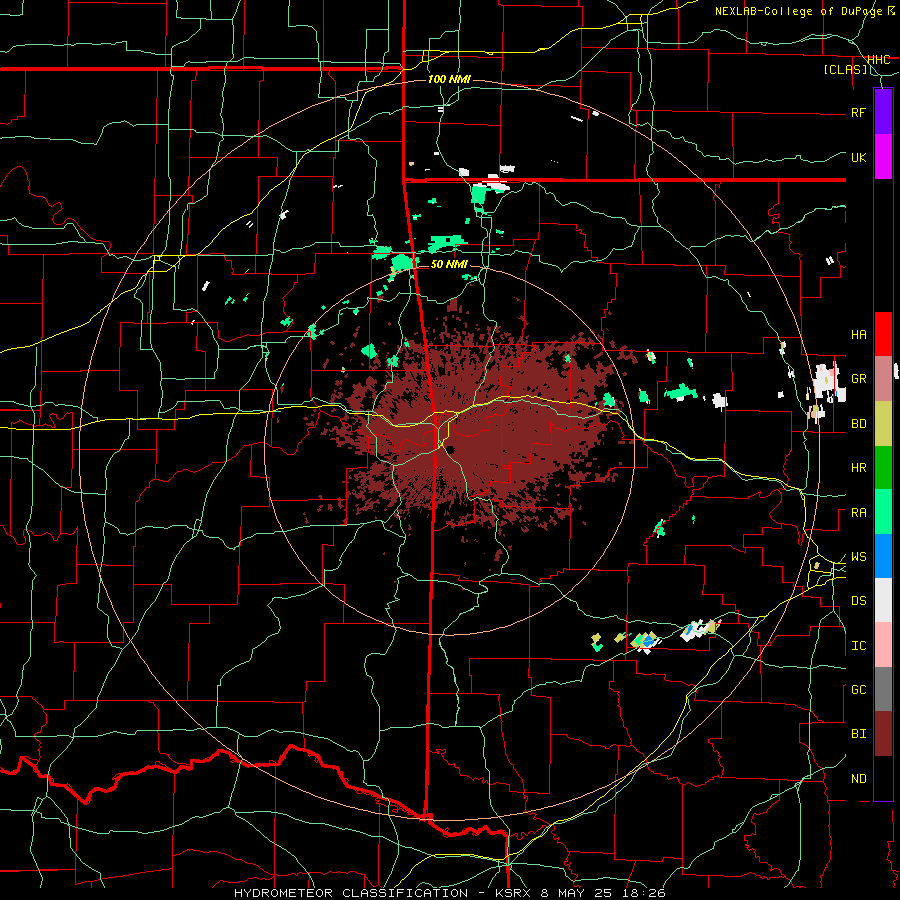
Task: Click the HA legend label
Action: (858, 334)
